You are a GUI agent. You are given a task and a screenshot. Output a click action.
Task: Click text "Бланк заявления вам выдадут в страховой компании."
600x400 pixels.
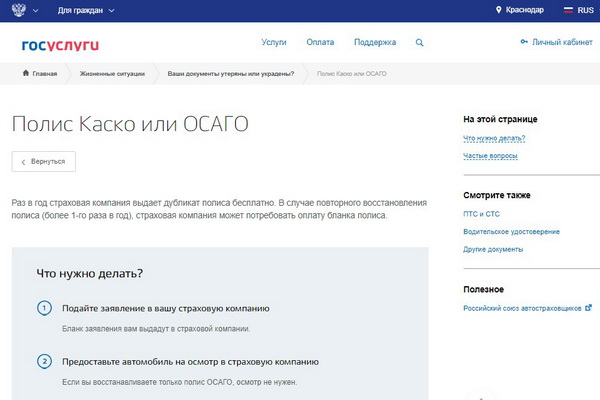(156, 329)
